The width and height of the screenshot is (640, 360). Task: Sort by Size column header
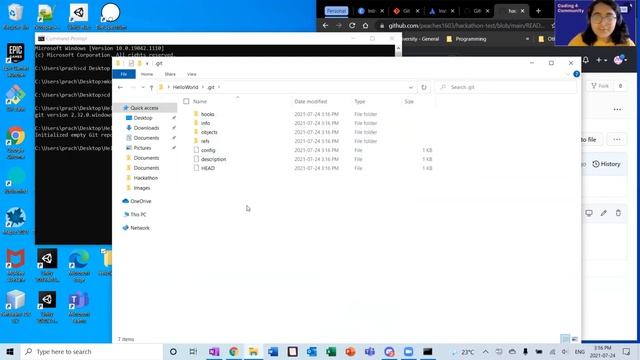(409, 101)
